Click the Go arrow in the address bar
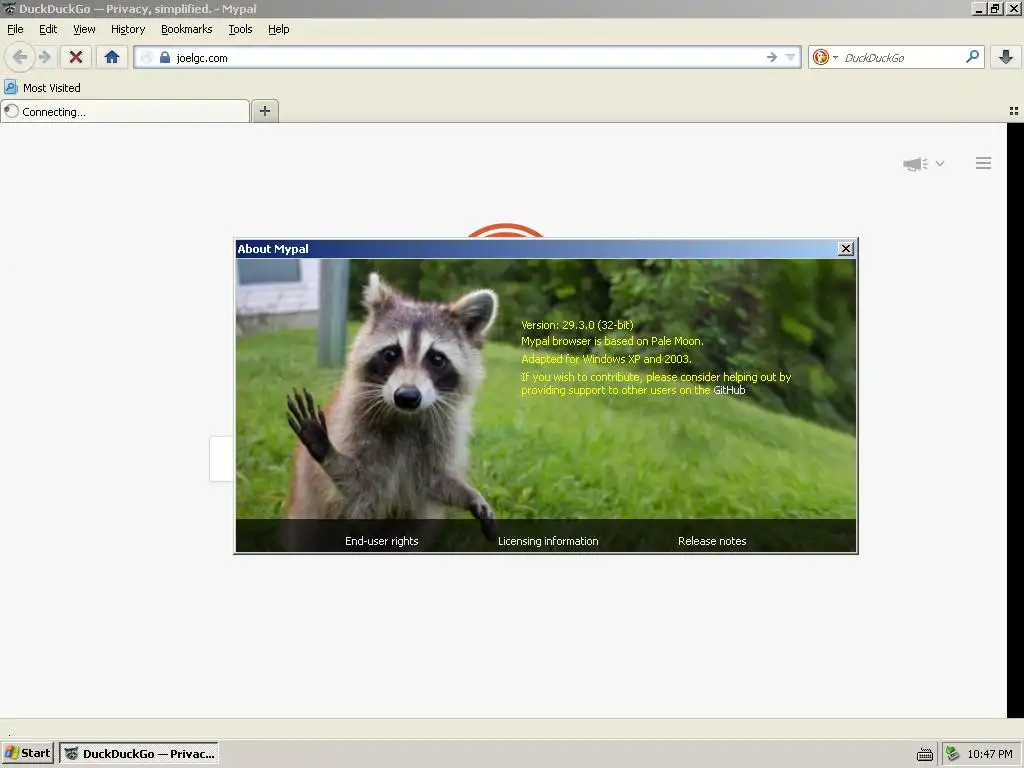 (x=772, y=57)
